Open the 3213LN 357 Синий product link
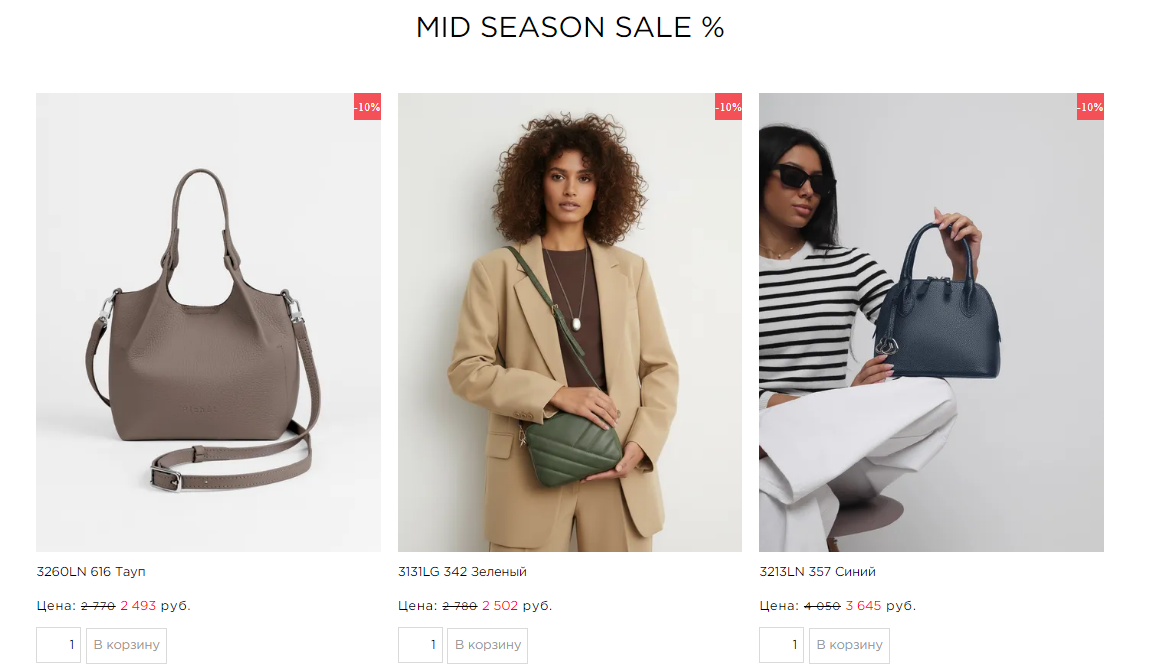The width and height of the screenshot is (1171, 671). (x=818, y=572)
